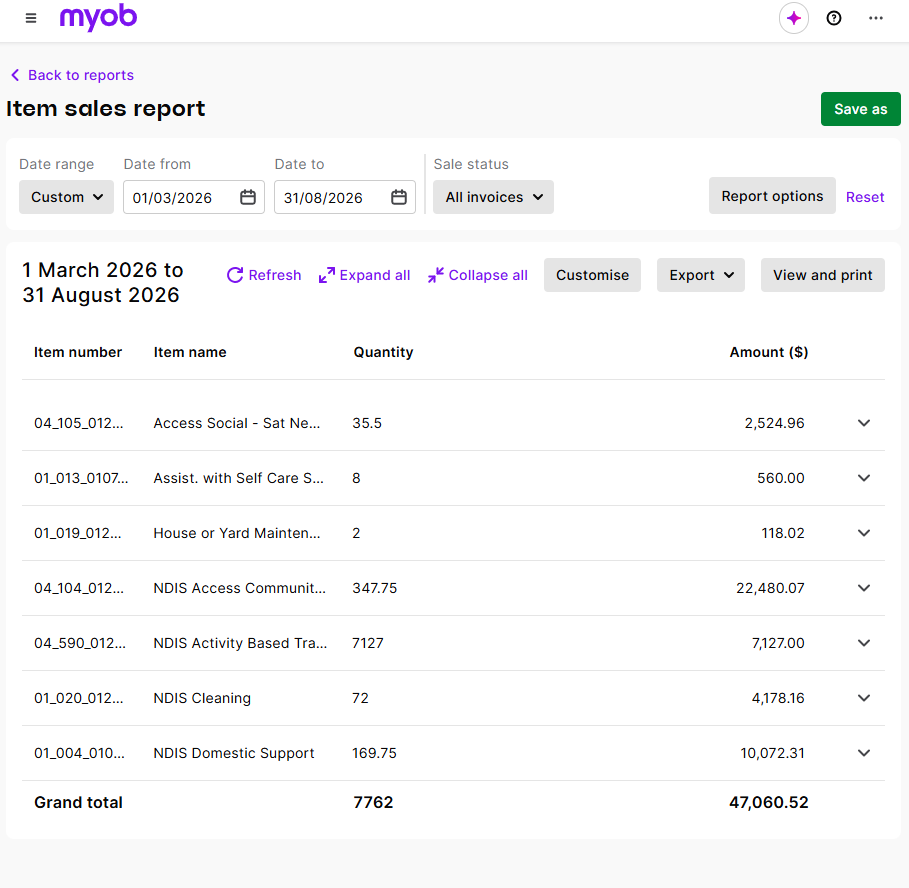Click the Item number column header
Screen dimensions: 909x888
click(x=78, y=352)
